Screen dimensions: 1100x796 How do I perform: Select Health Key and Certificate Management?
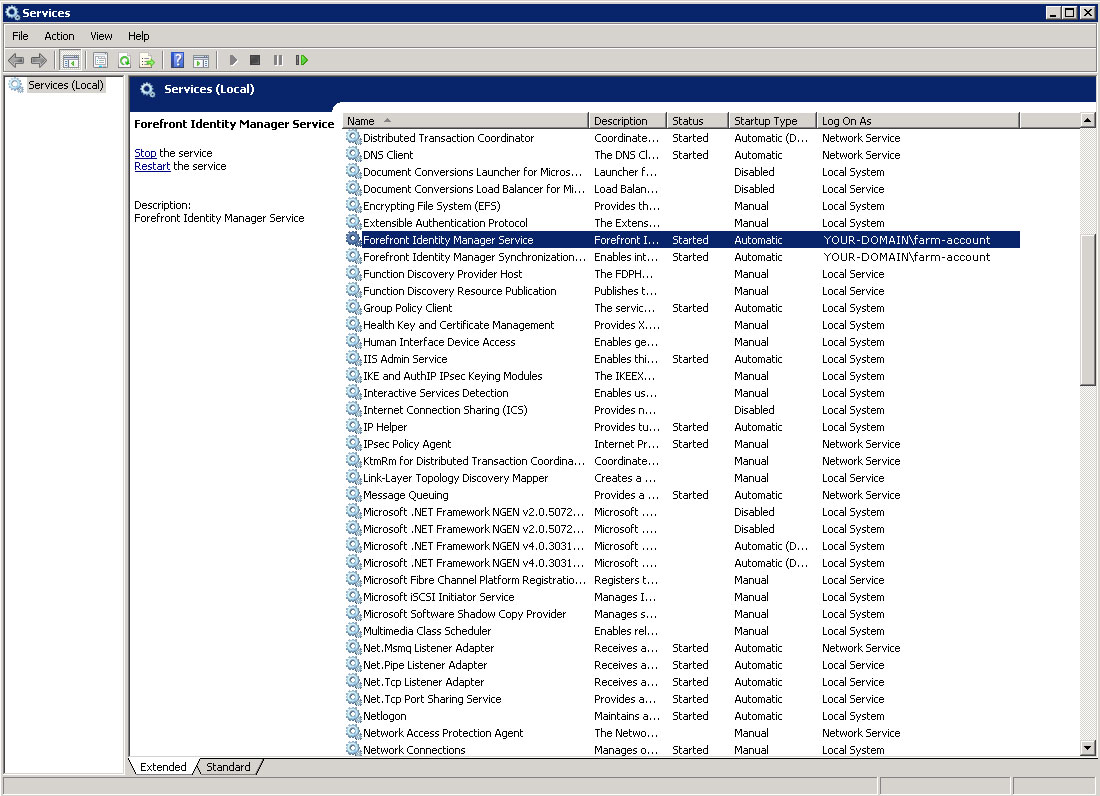point(680,325)
